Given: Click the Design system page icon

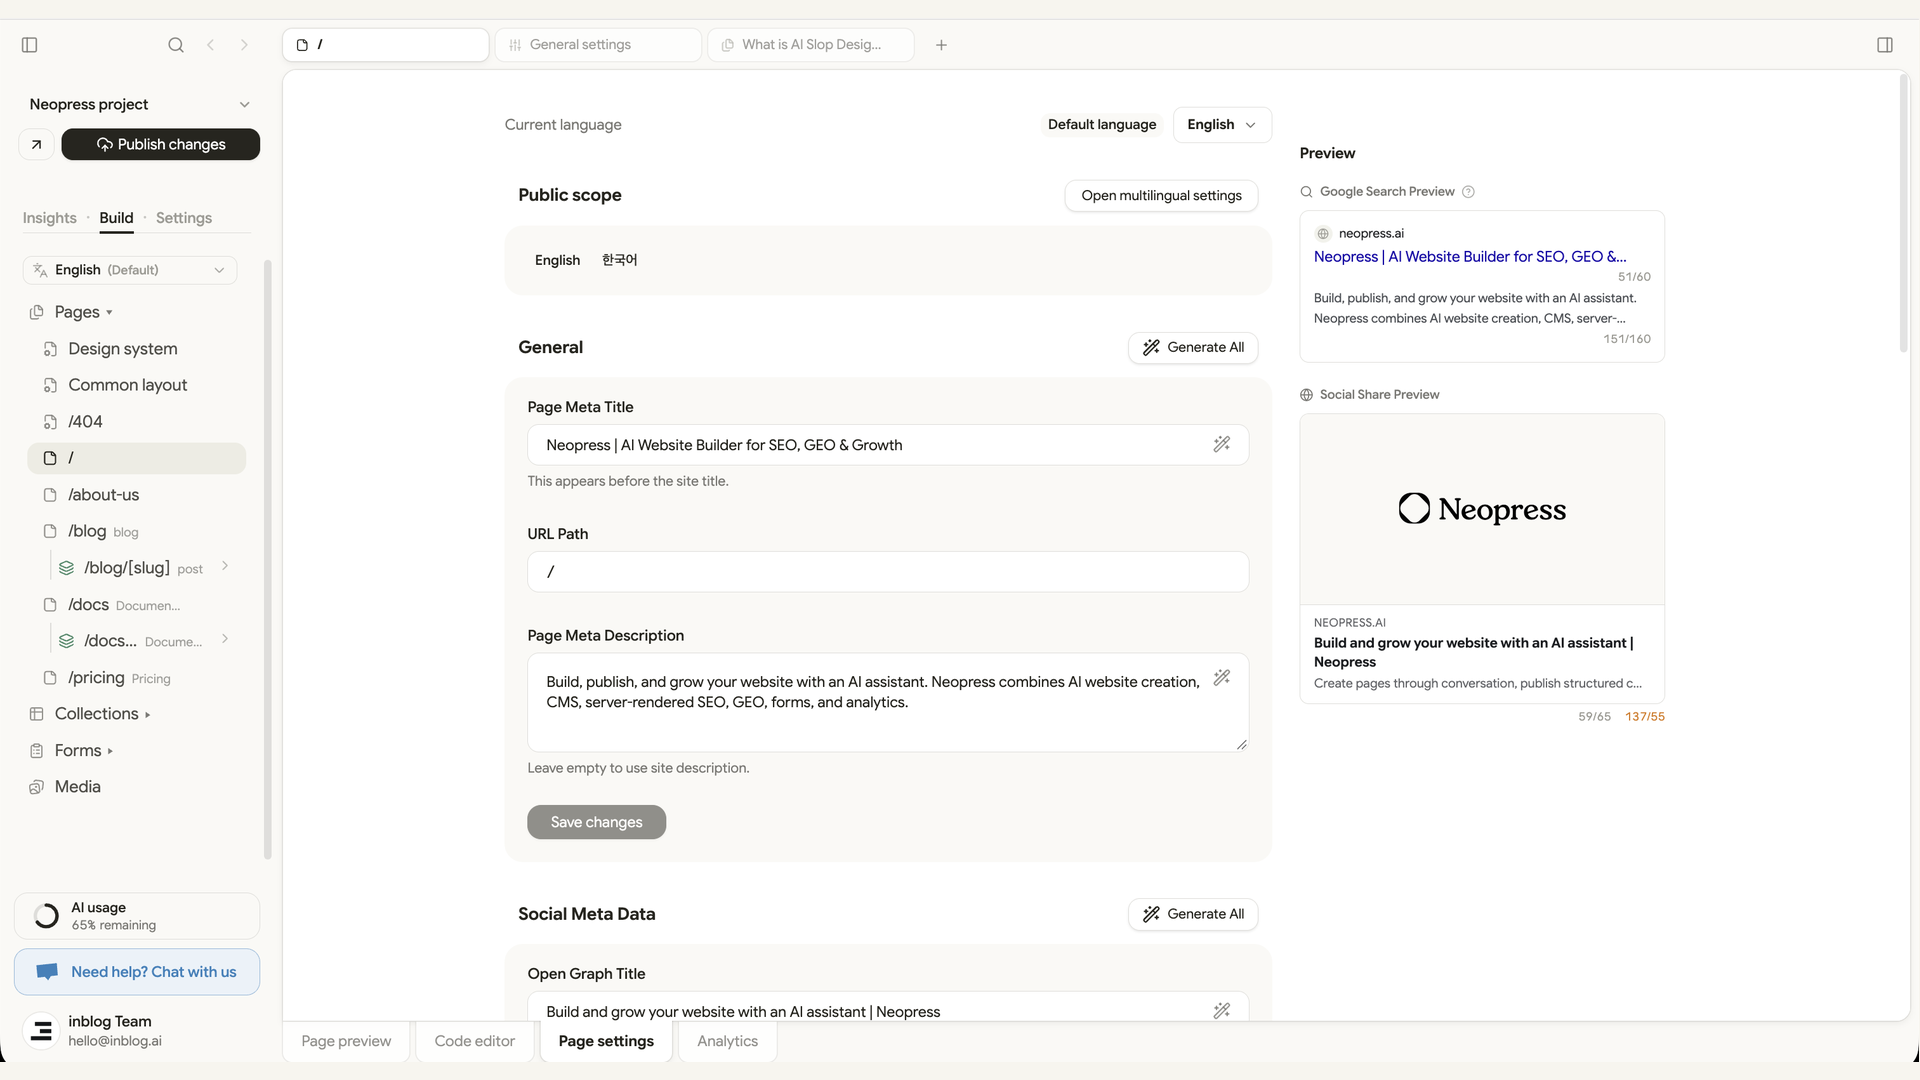Looking at the screenshot, I should pos(50,349).
